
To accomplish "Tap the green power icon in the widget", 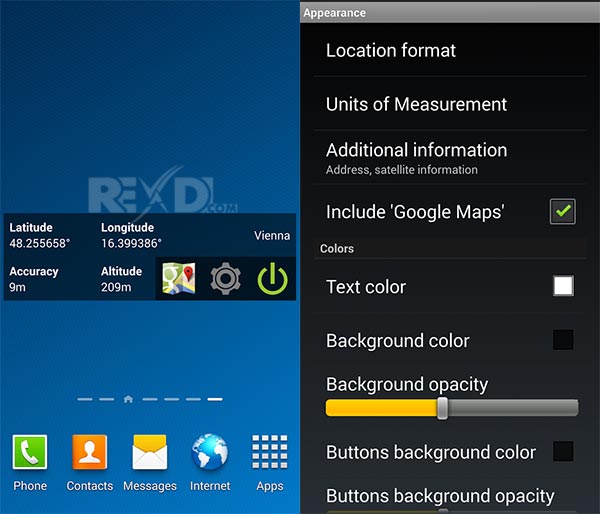I will point(272,278).
